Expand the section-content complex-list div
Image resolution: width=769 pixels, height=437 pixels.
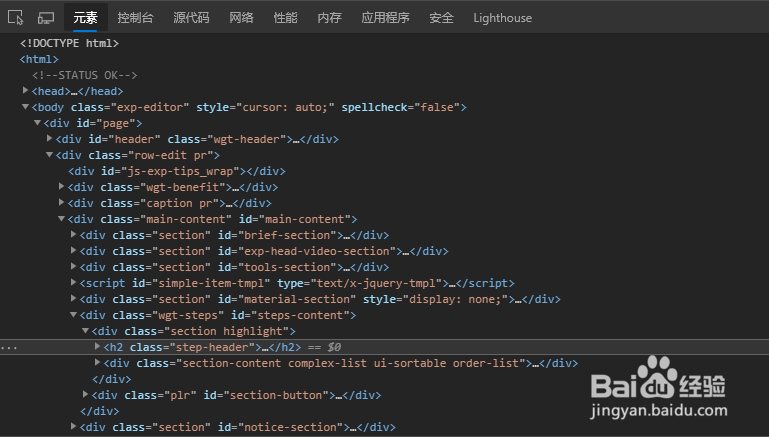98,363
